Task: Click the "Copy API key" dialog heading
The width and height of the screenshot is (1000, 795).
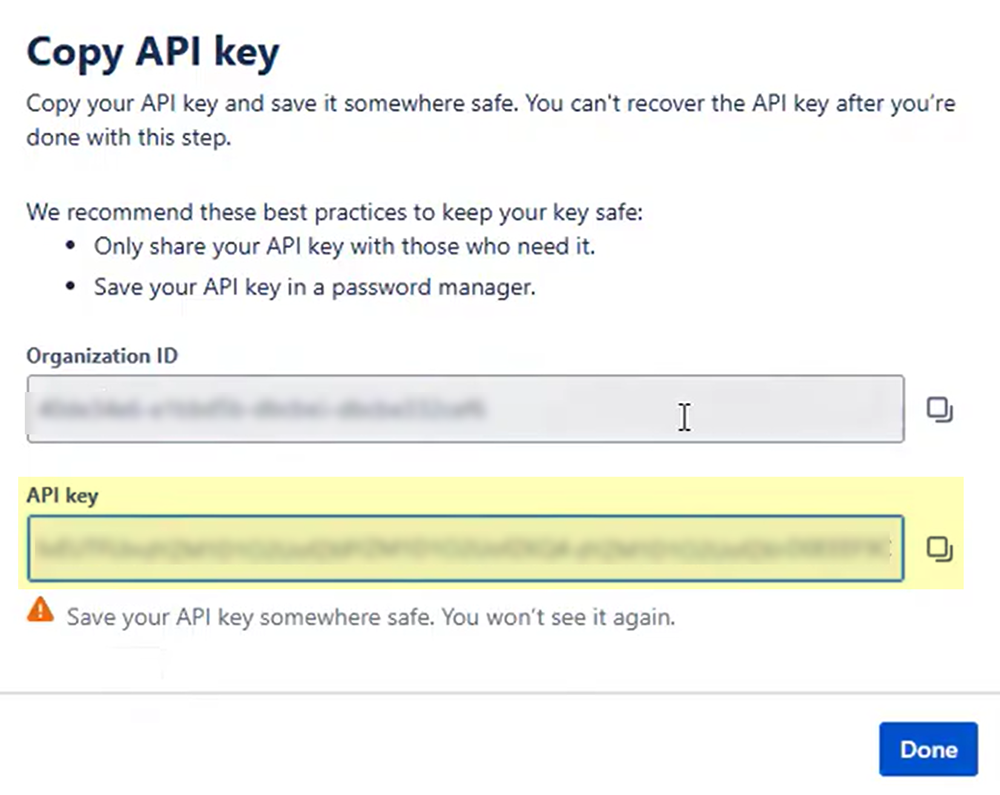Action: tap(153, 51)
